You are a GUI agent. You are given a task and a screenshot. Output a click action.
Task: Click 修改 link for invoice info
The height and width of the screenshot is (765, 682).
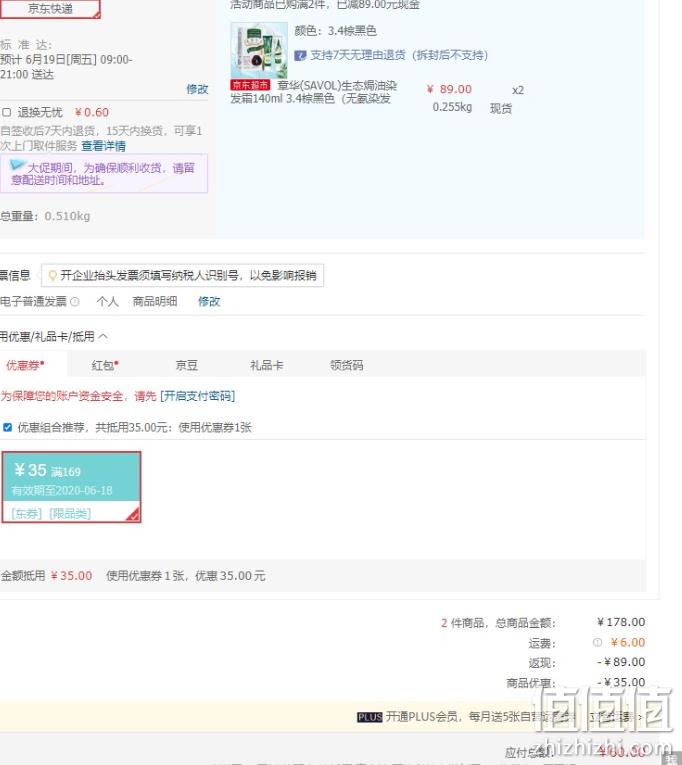(209, 302)
